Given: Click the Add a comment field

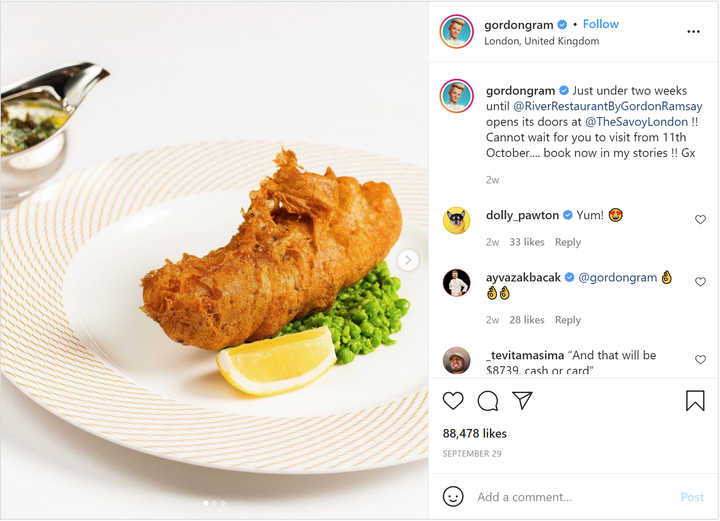Looking at the screenshot, I should (x=570, y=497).
